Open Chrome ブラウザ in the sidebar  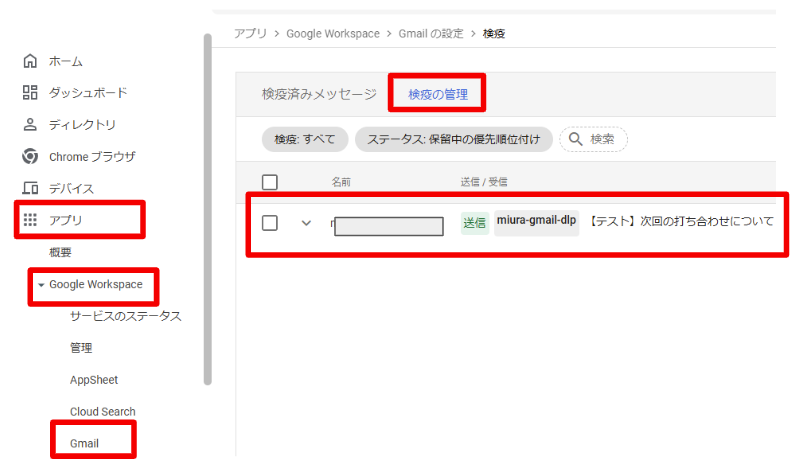coord(92,157)
